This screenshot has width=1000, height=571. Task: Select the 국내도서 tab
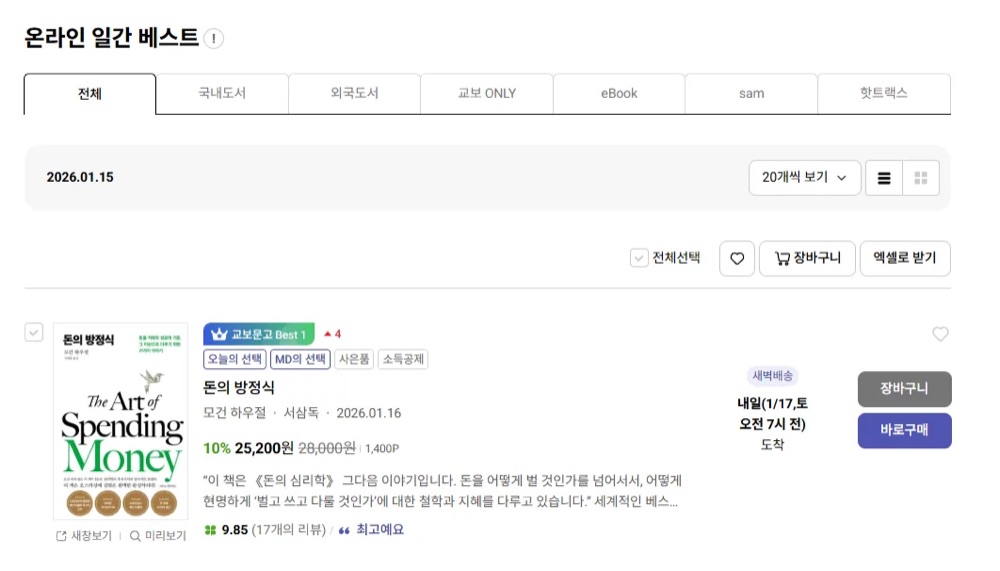(x=222, y=93)
